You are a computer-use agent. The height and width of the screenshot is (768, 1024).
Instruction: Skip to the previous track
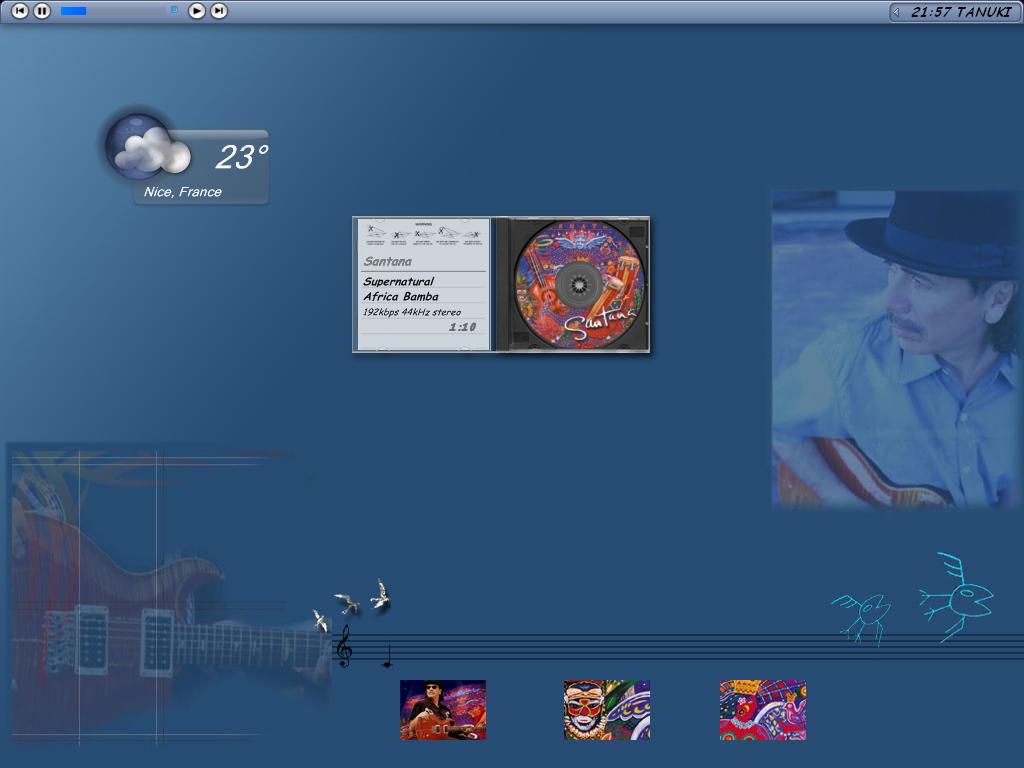[20, 10]
